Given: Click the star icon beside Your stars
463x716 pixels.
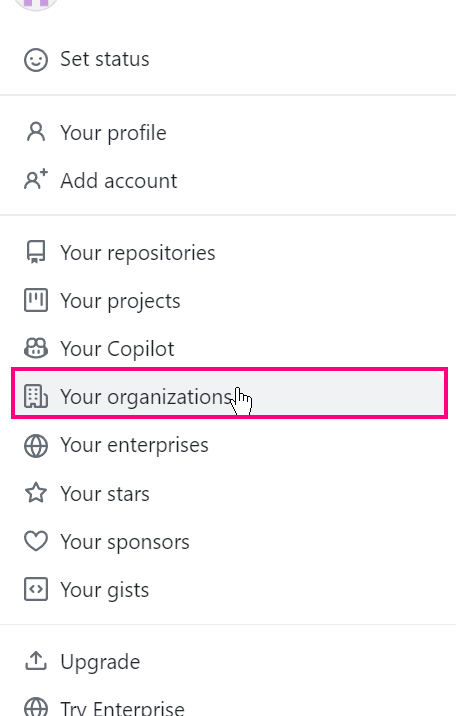Looking at the screenshot, I should (36, 493).
